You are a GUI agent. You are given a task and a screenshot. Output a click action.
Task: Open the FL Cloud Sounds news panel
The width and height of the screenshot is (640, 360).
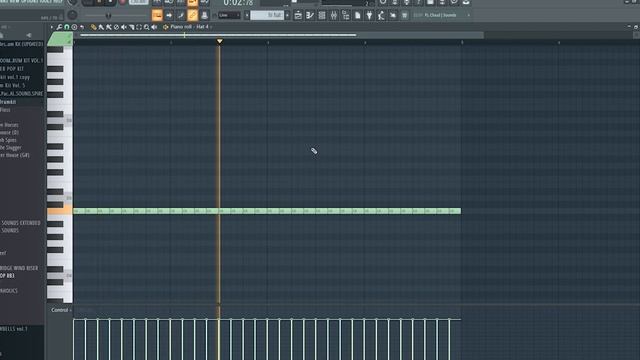[x=440, y=15]
